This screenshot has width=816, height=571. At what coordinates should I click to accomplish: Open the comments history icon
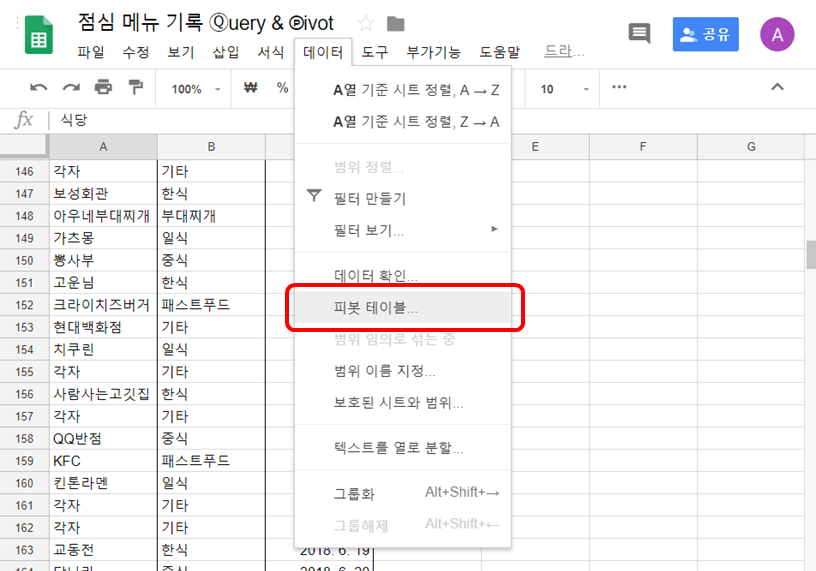(639, 34)
